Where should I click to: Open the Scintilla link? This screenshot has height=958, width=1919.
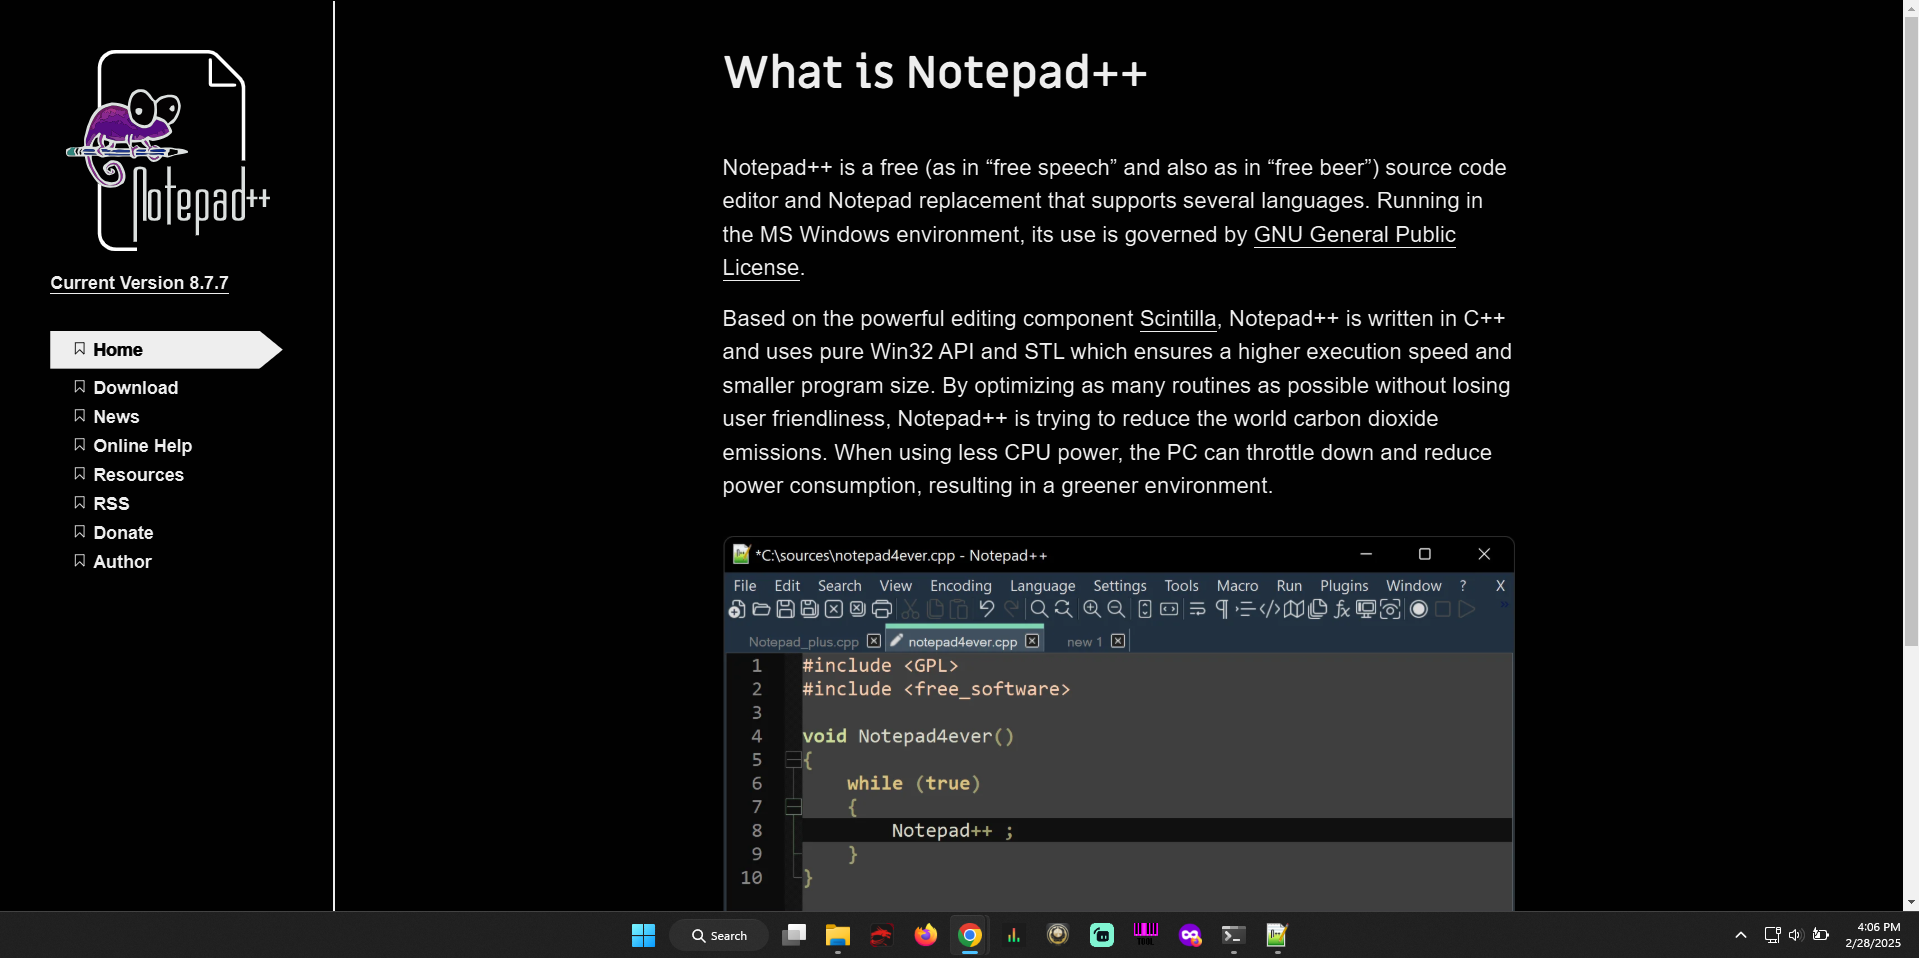click(x=1177, y=319)
